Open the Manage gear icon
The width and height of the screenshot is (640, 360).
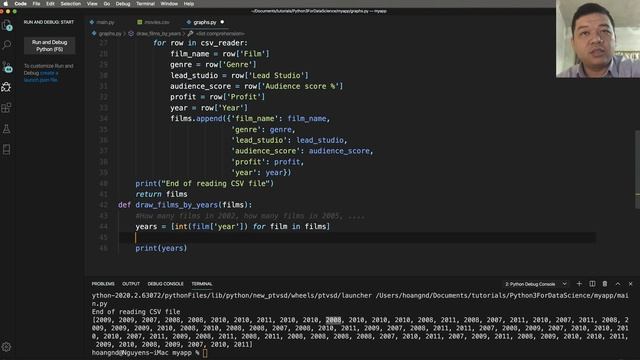[7, 347]
